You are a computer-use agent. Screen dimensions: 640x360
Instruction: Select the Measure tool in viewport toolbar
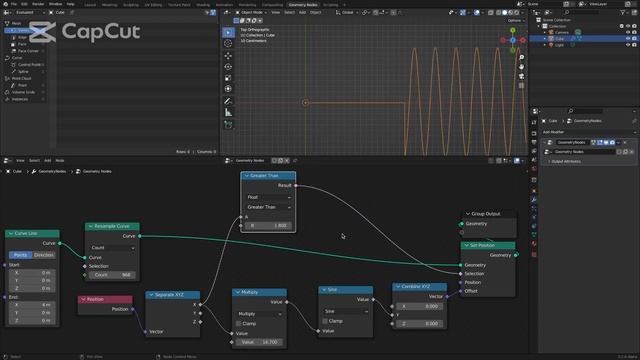tap(228, 112)
